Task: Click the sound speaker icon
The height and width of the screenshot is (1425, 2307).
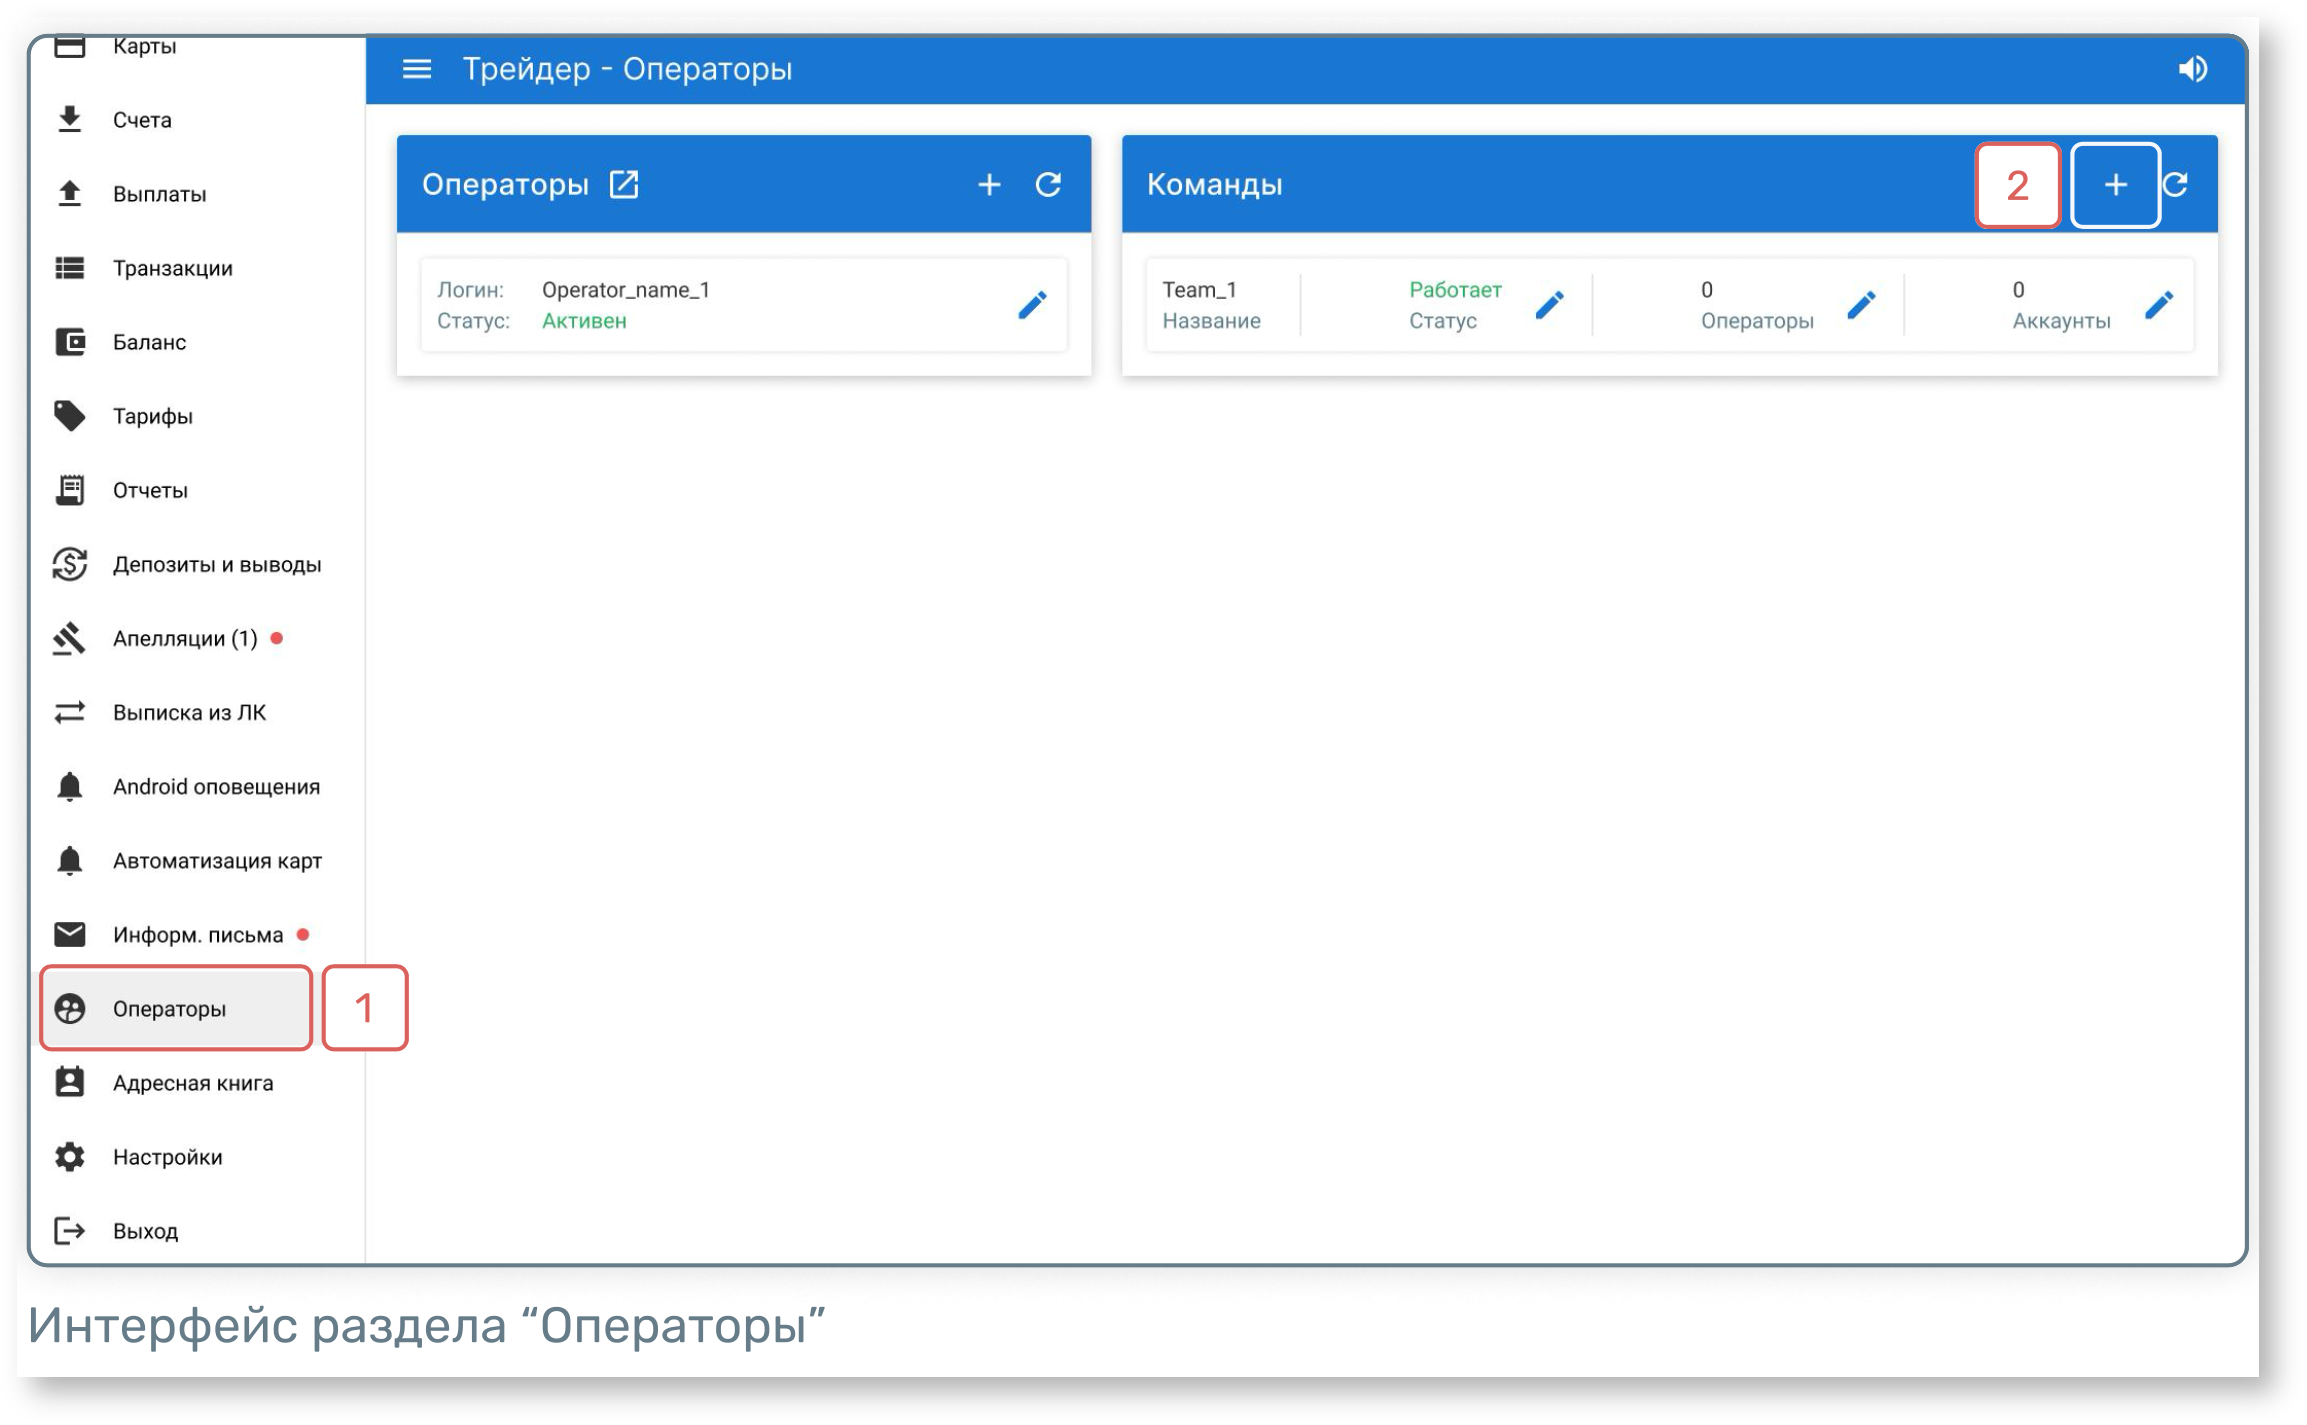Action: (x=2191, y=69)
